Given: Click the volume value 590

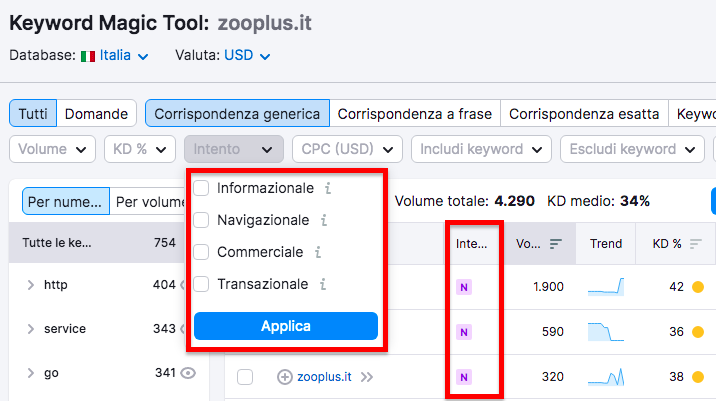Looking at the screenshot, I should (553, 332).
